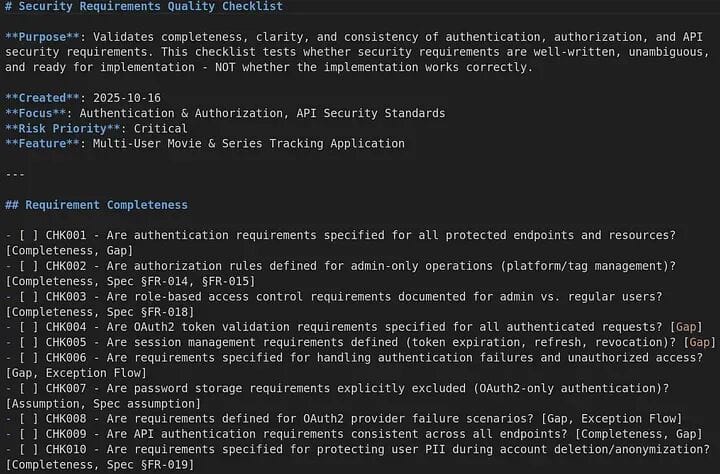The image size is (720, 474).
Task: Click the orange [Gap] tag on CHK005
Action: (700, 342)
